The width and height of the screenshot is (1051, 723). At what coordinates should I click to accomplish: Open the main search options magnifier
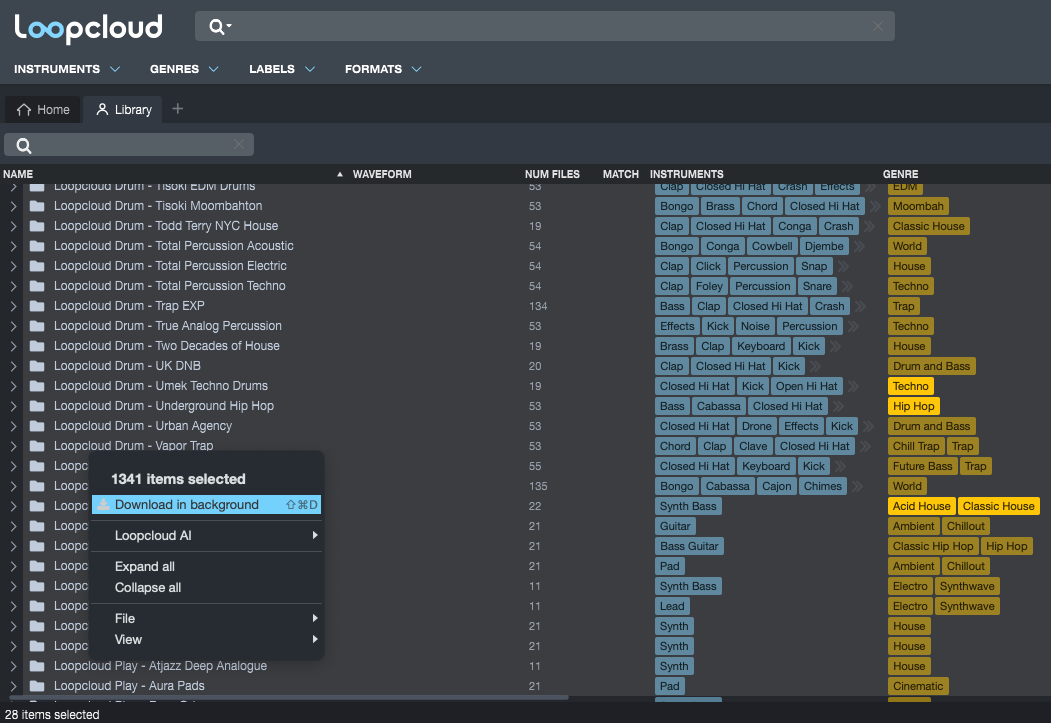[219, 27]
